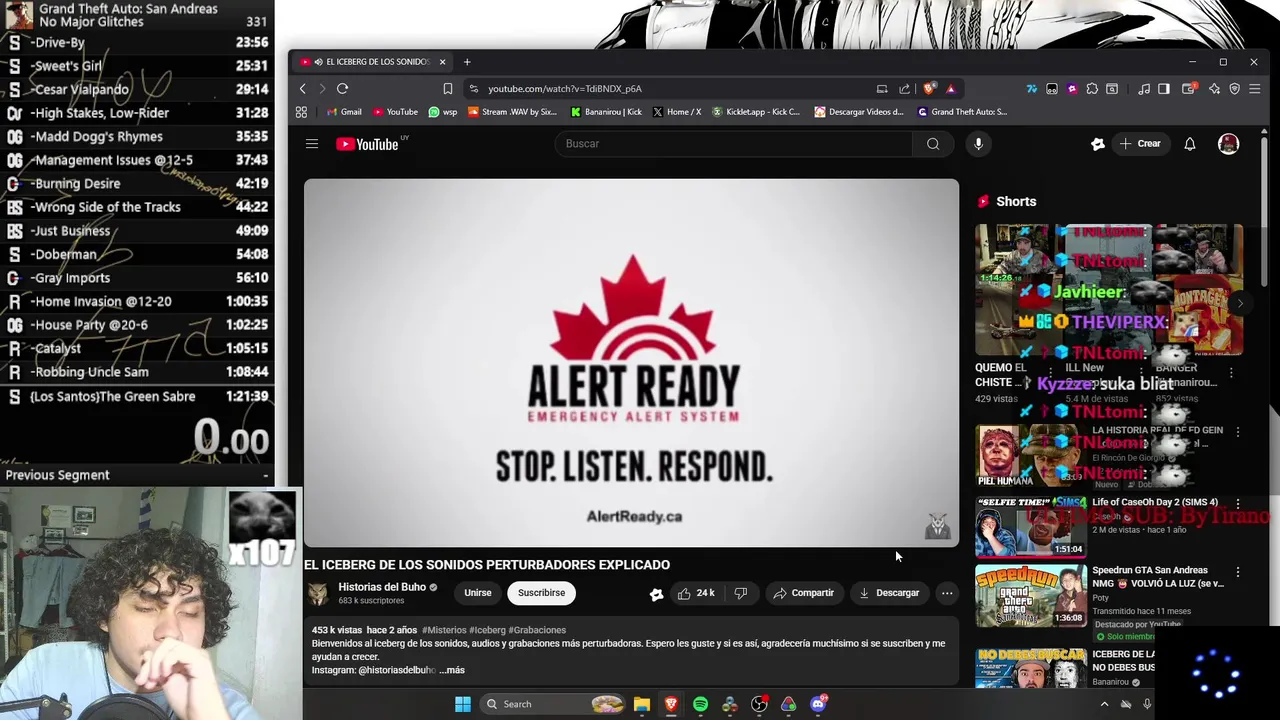Open the YouTube guide hamburger menu
The width and height of the screenshot is (1280, 720).
(x=312, y=144)
